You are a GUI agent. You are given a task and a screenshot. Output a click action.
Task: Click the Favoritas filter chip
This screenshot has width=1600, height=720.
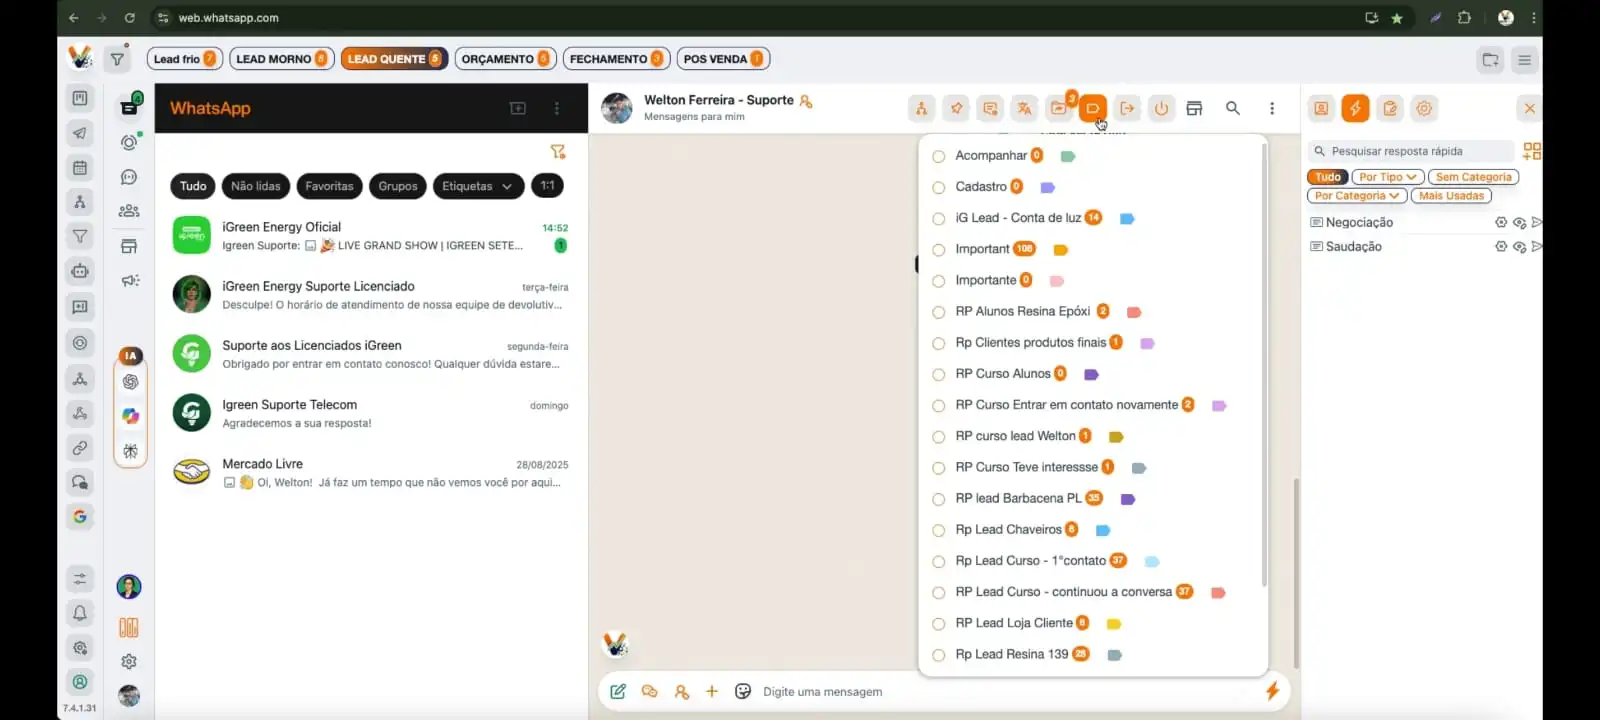(329, 186)
